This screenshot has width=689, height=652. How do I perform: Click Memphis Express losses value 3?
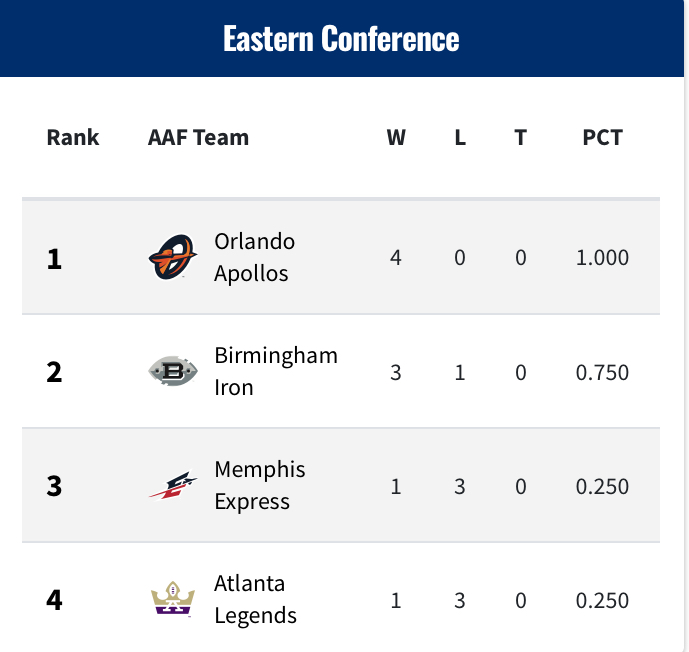[x=460, y=486]
